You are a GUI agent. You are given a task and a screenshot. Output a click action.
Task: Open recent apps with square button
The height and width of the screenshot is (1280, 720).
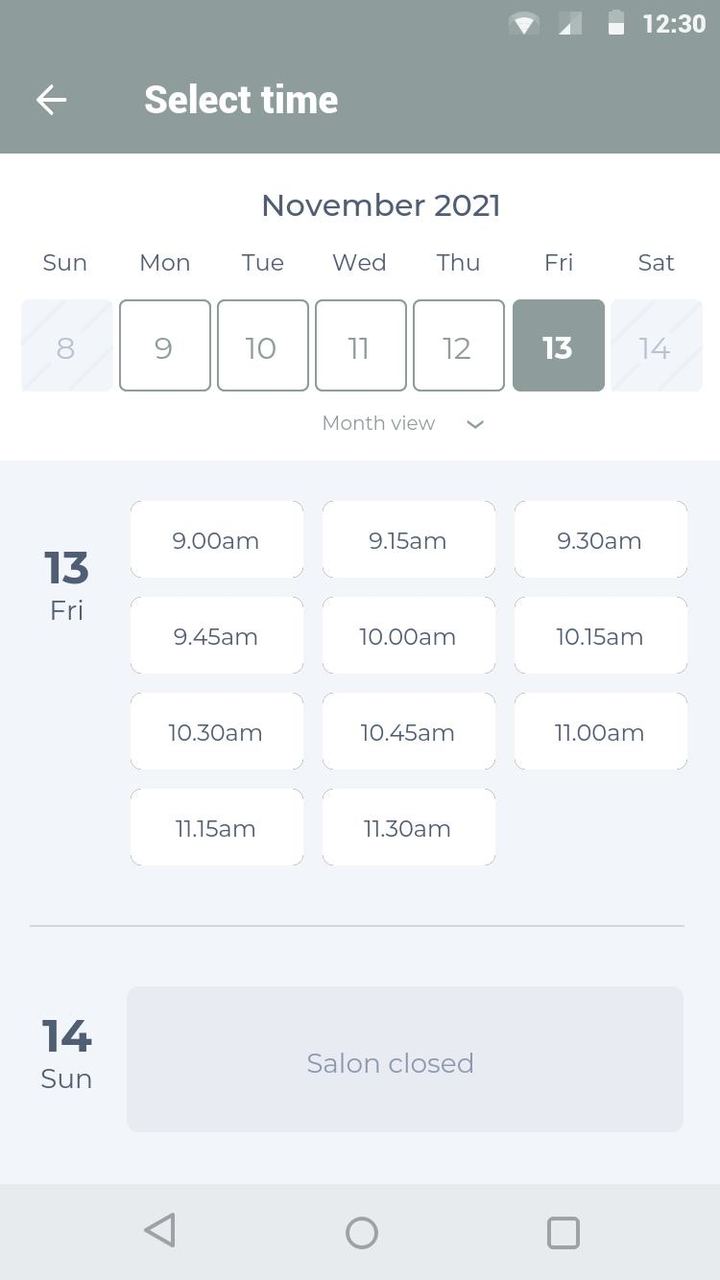(563, 1232)
